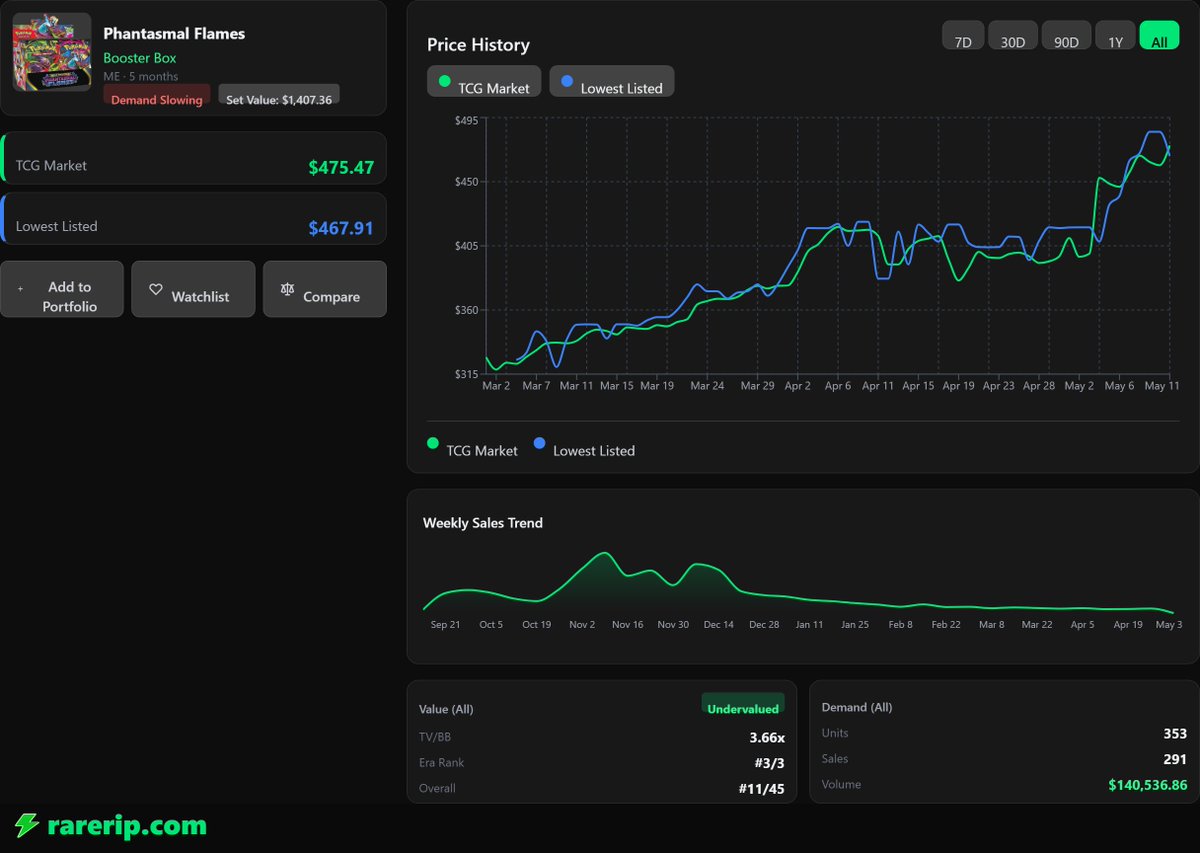This screenshot has height=853, width=1200.
Task: Click the blue dot in Lowest Listed button
Action: point(567,81)
